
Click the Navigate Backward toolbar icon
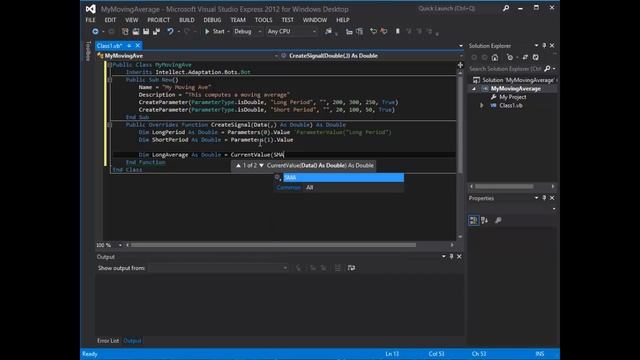95,31
